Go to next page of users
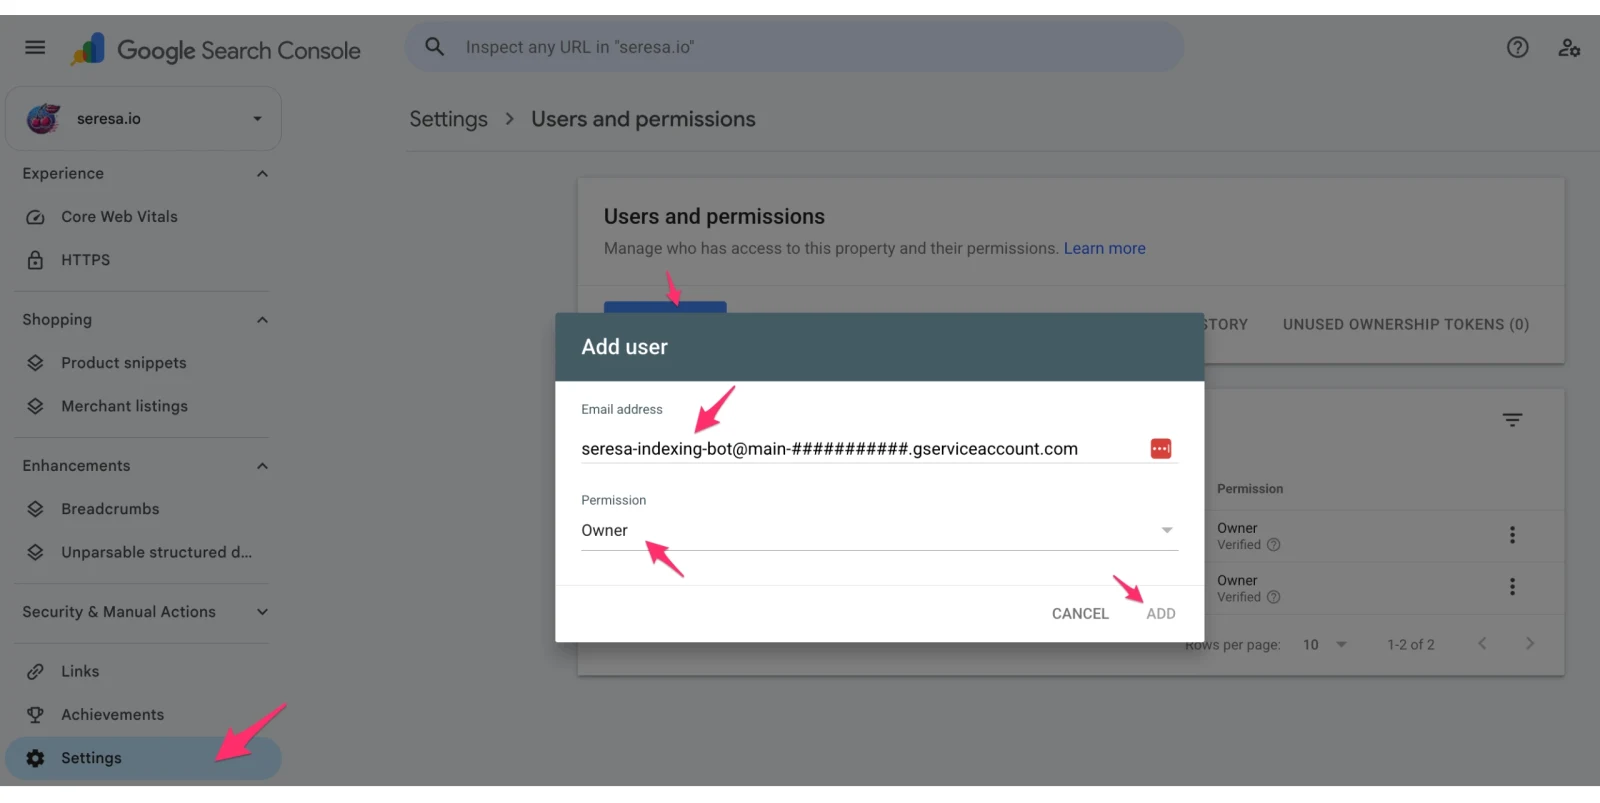The height and width of the screenshot is (803, 1600). pos(1529,644)
